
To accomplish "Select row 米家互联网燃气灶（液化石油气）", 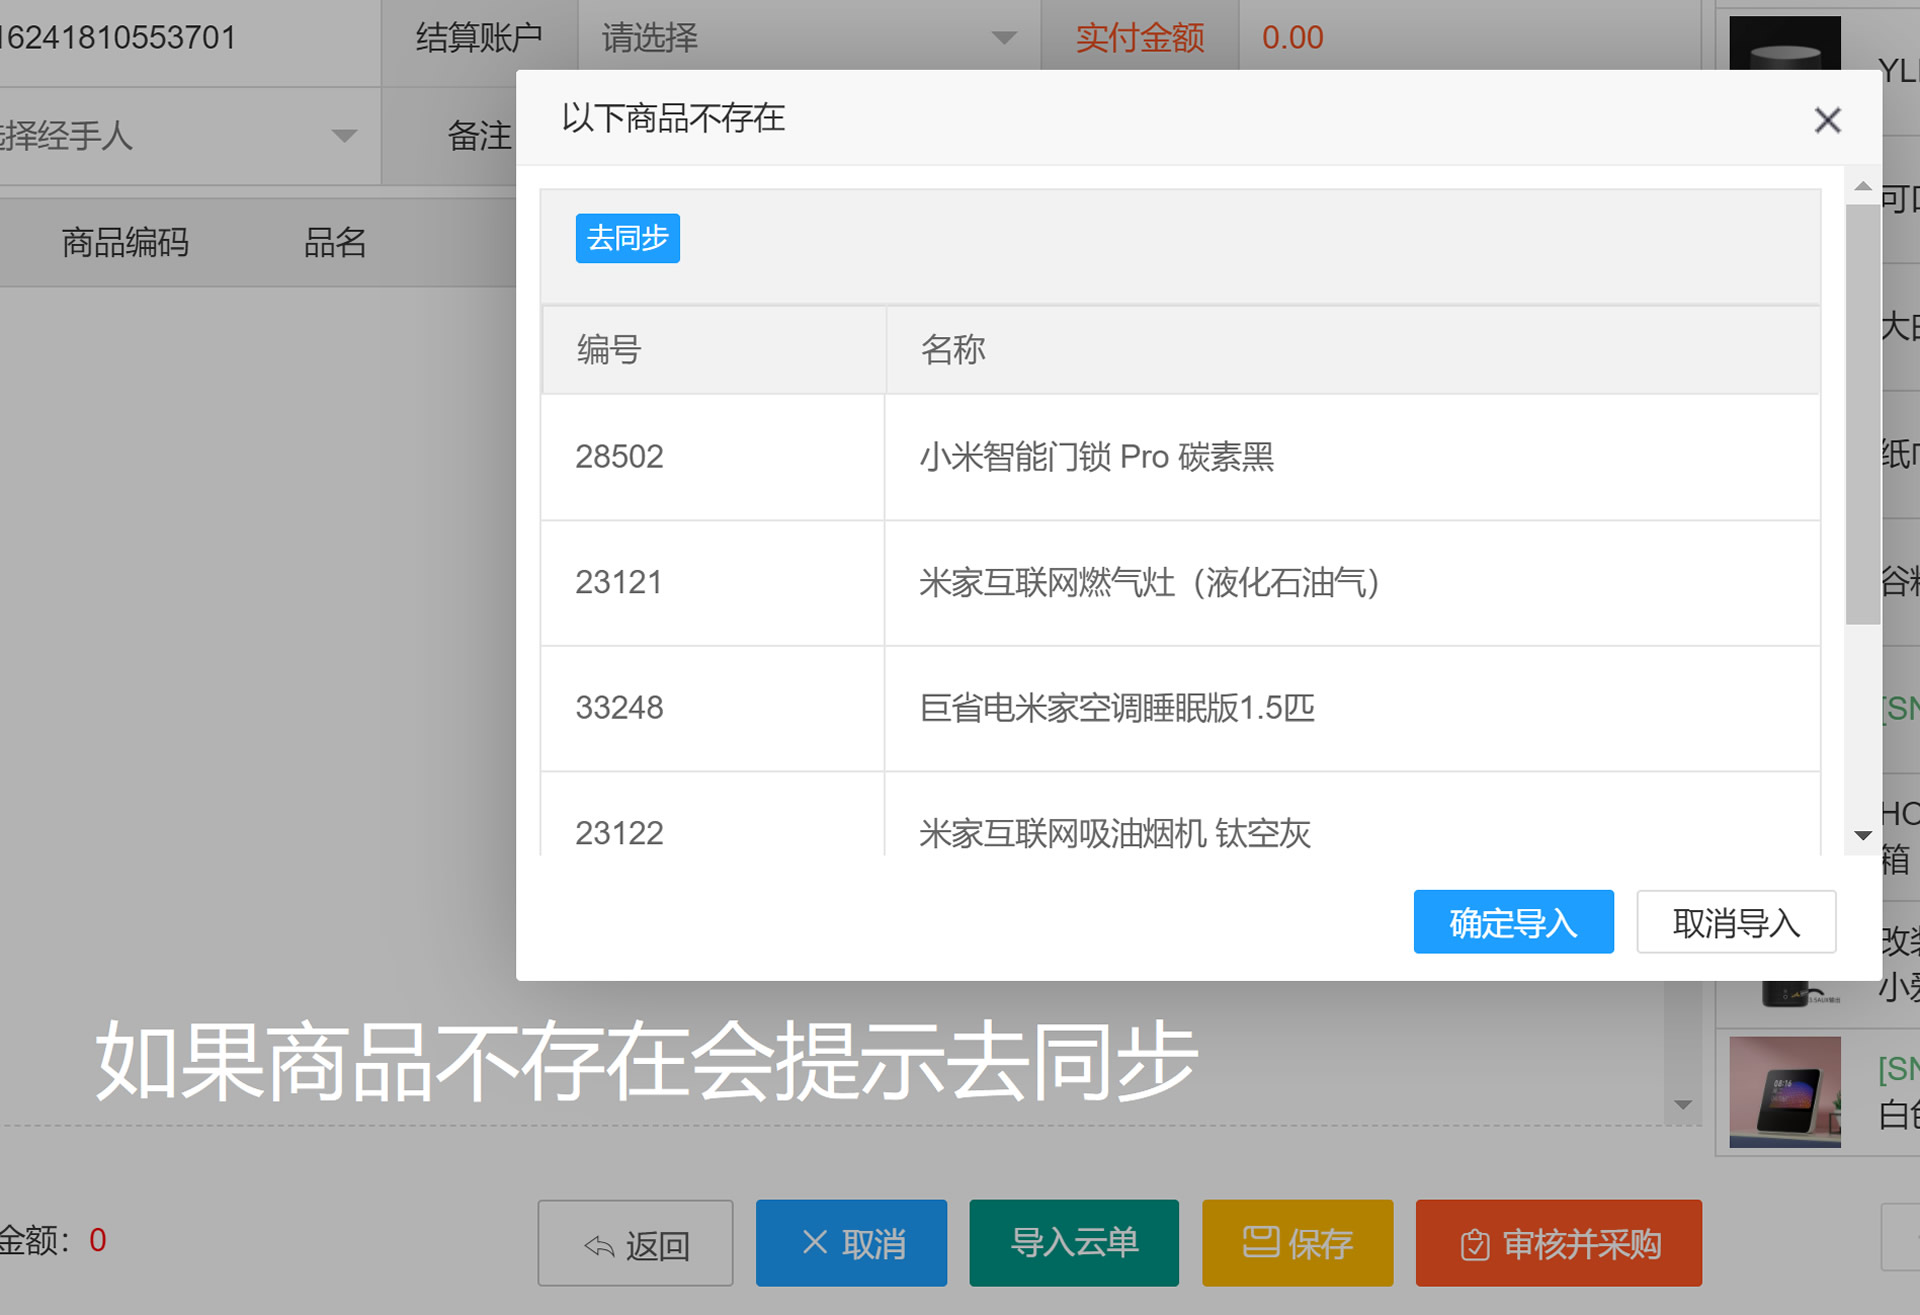I will pos(1149,582).
